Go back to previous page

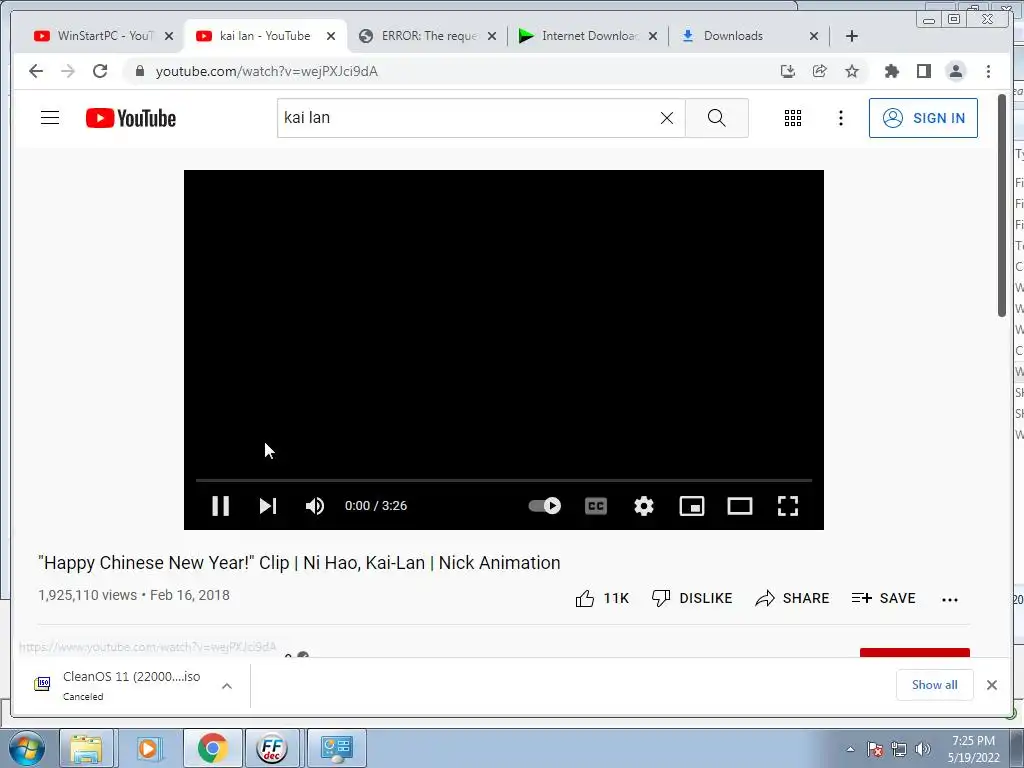pos(36,71)
